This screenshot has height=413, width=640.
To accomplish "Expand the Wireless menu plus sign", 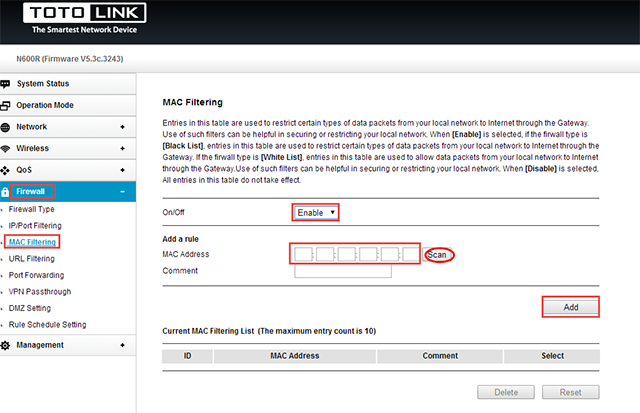I will [122, 149].
